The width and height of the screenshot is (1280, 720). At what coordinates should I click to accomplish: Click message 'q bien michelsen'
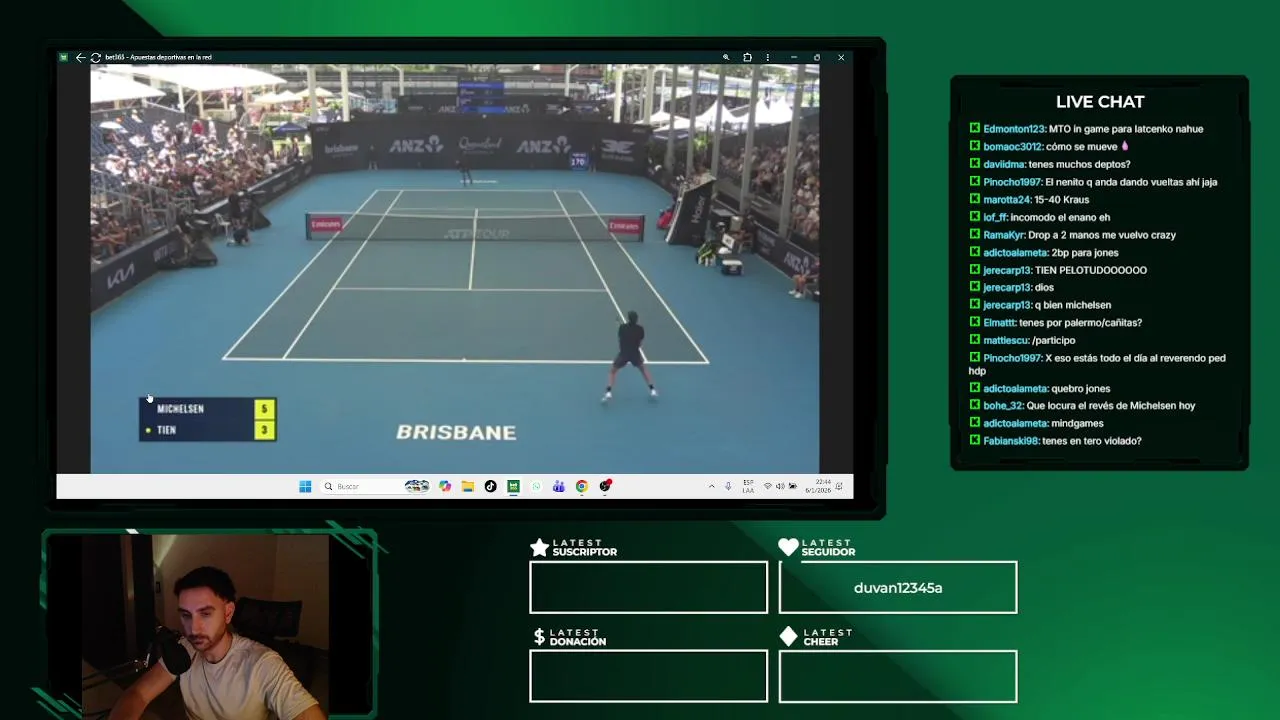pyautogui.click(x=1073, y=305)
